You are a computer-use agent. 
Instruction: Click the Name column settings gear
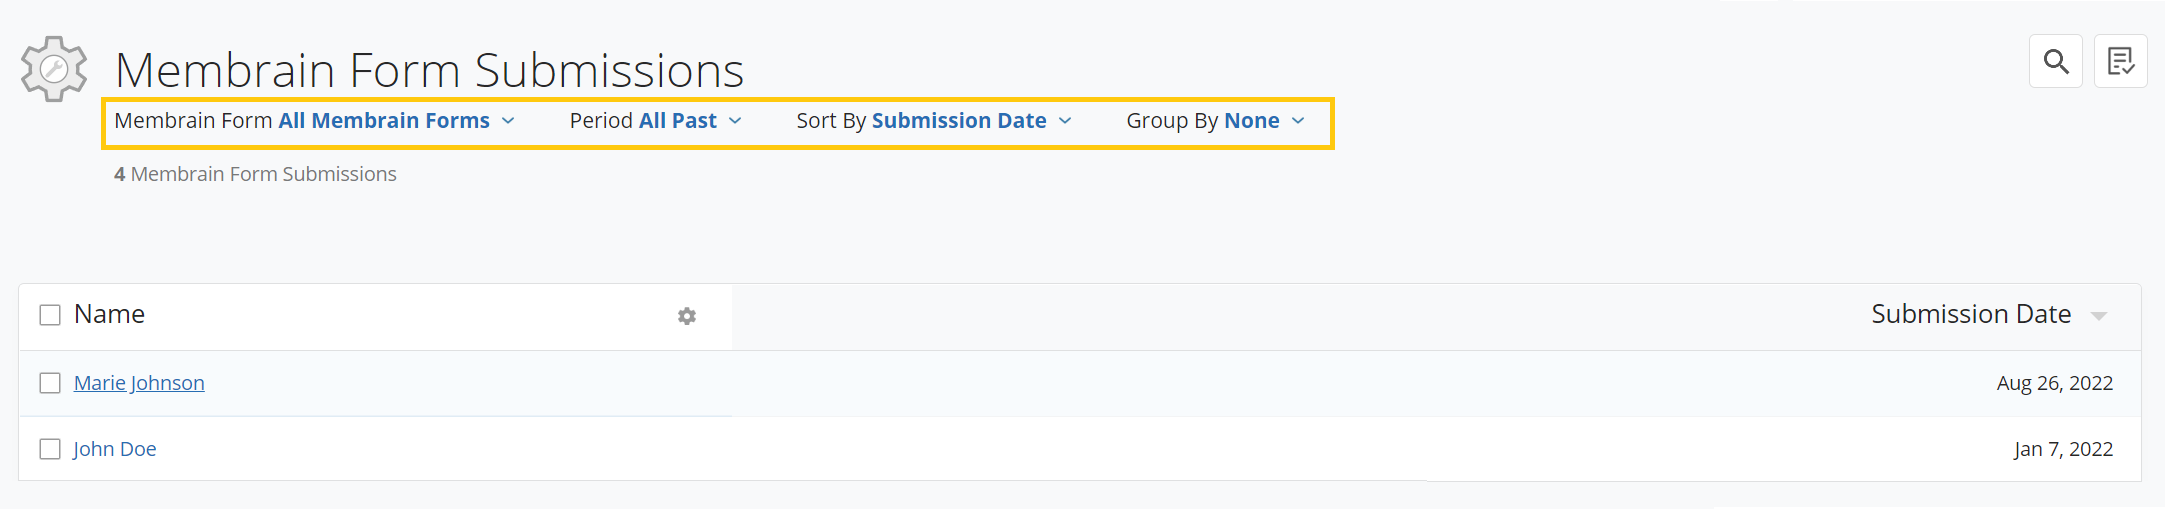coord(687,316)
